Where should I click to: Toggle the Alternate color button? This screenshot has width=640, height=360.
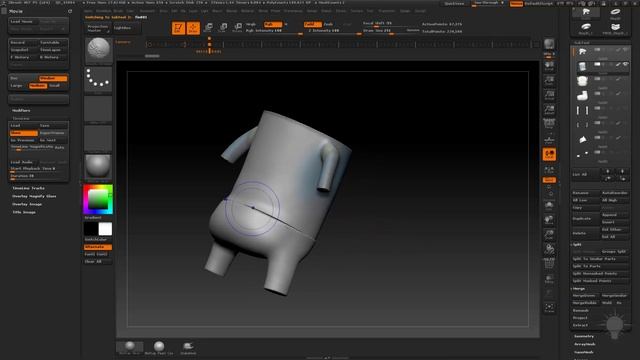98,247
